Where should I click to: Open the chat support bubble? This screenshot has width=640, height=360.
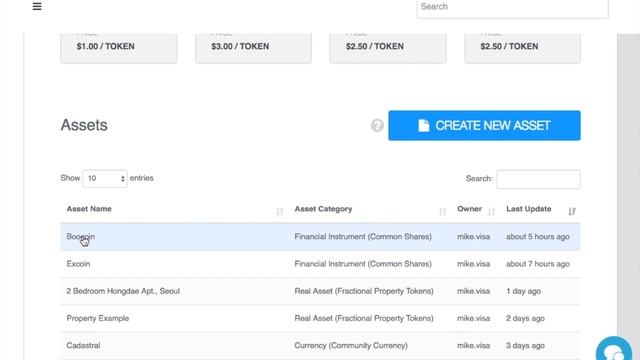(614, 350)
